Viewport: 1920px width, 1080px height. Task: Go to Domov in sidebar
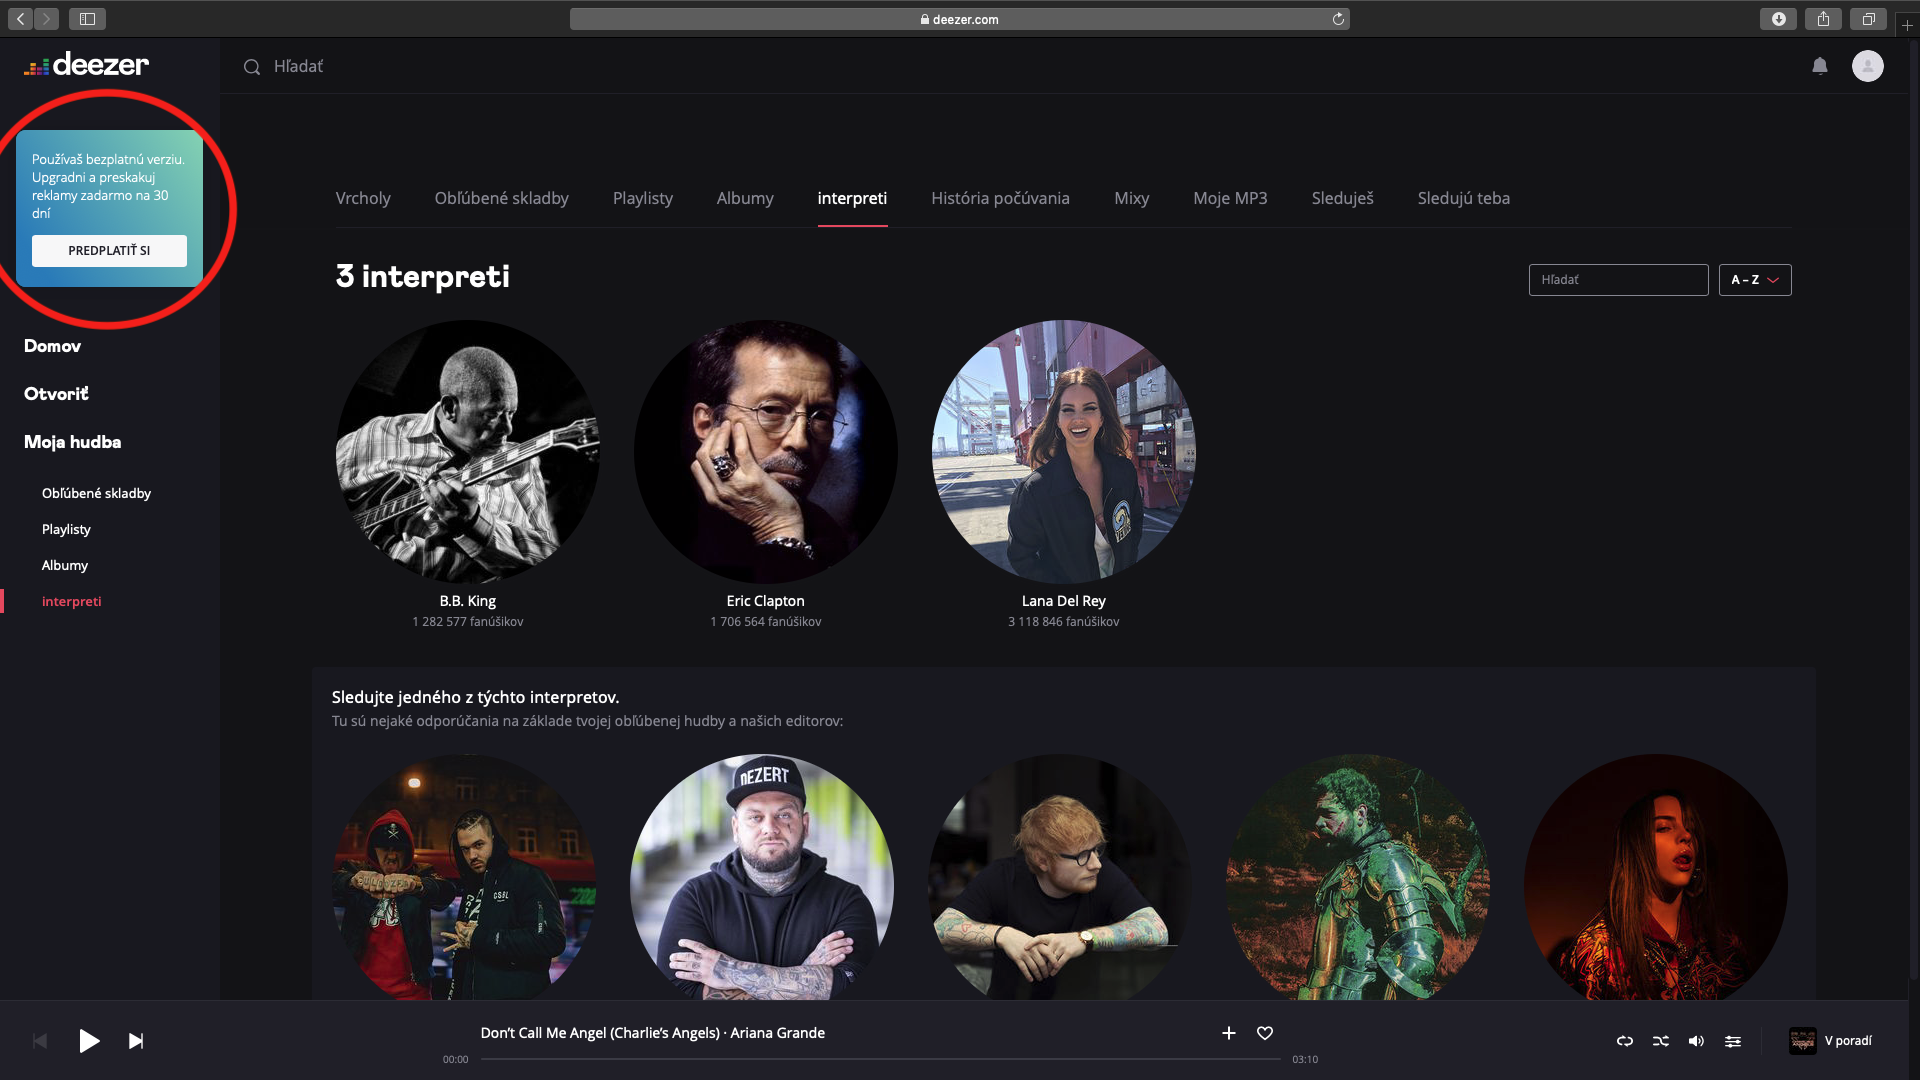52,346
